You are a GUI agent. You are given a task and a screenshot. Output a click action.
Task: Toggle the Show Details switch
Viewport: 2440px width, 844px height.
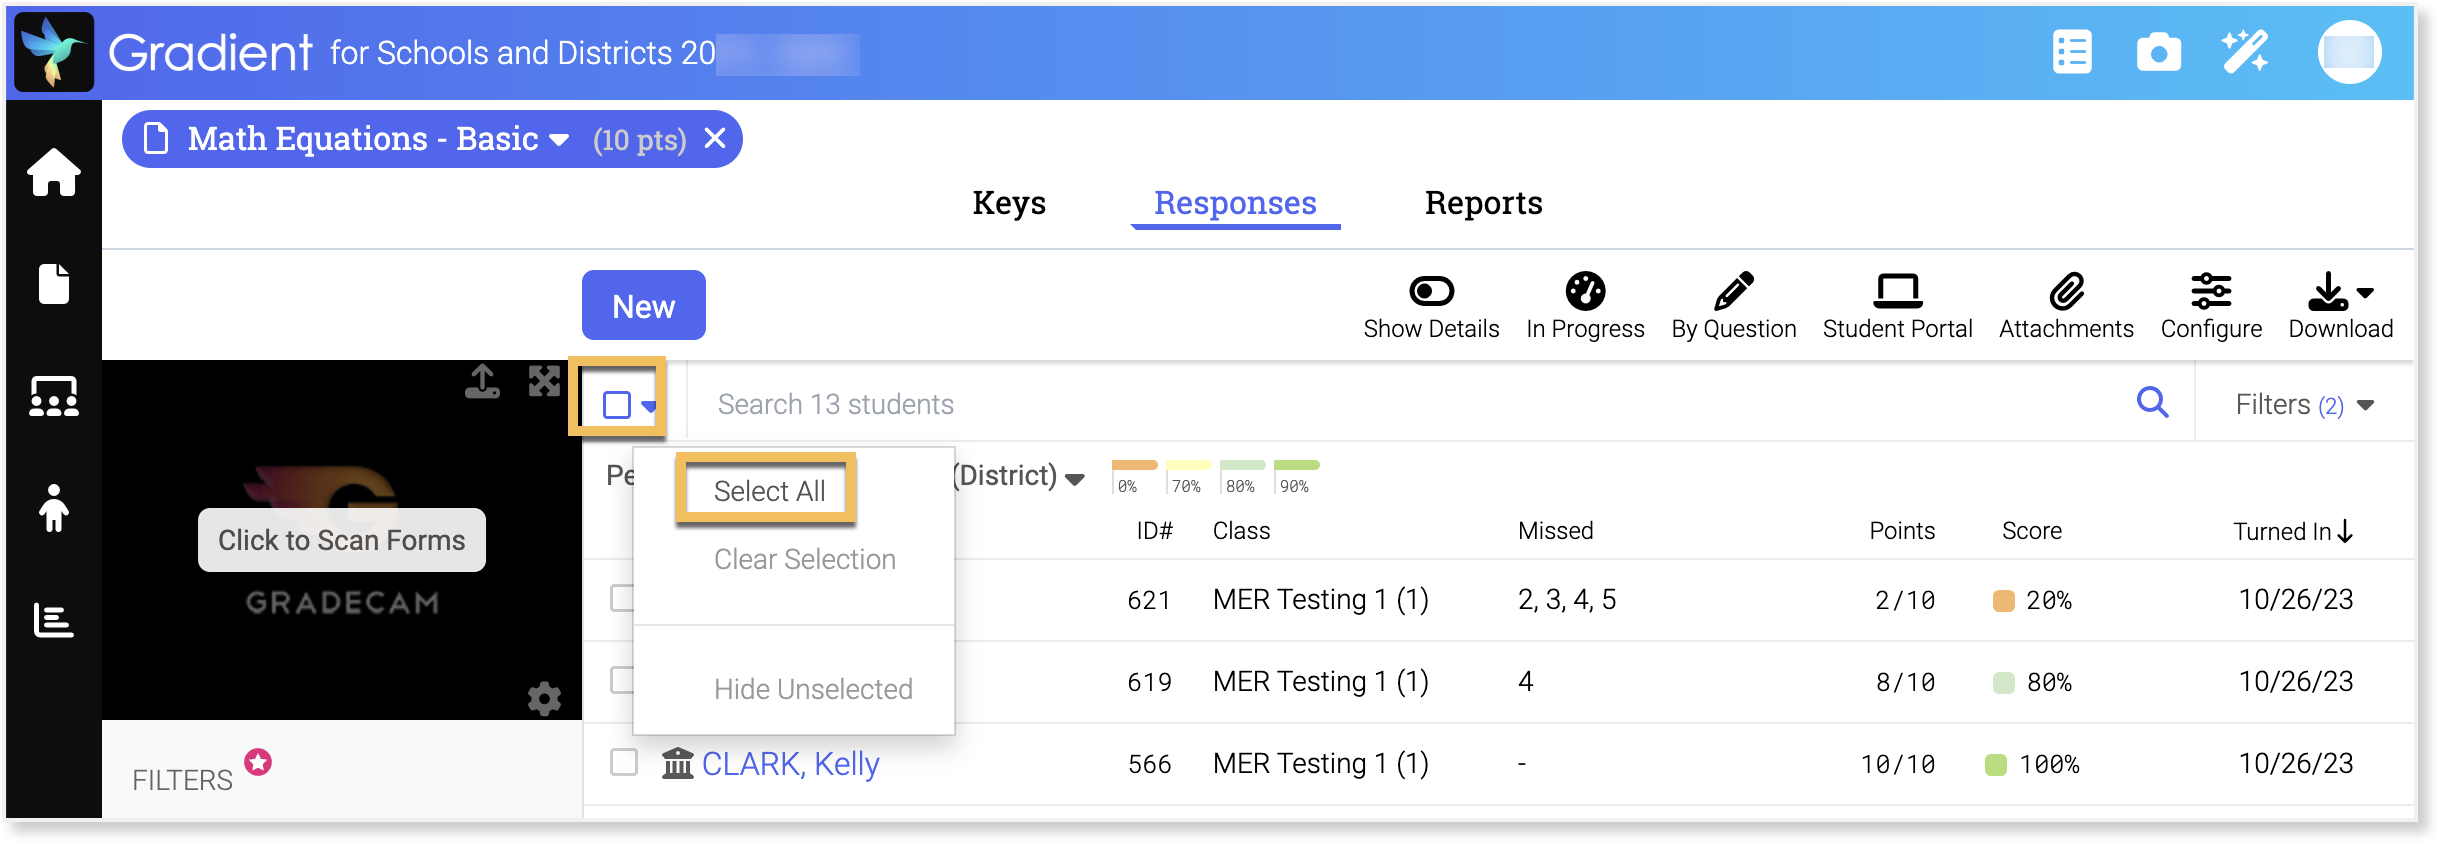1431,291
